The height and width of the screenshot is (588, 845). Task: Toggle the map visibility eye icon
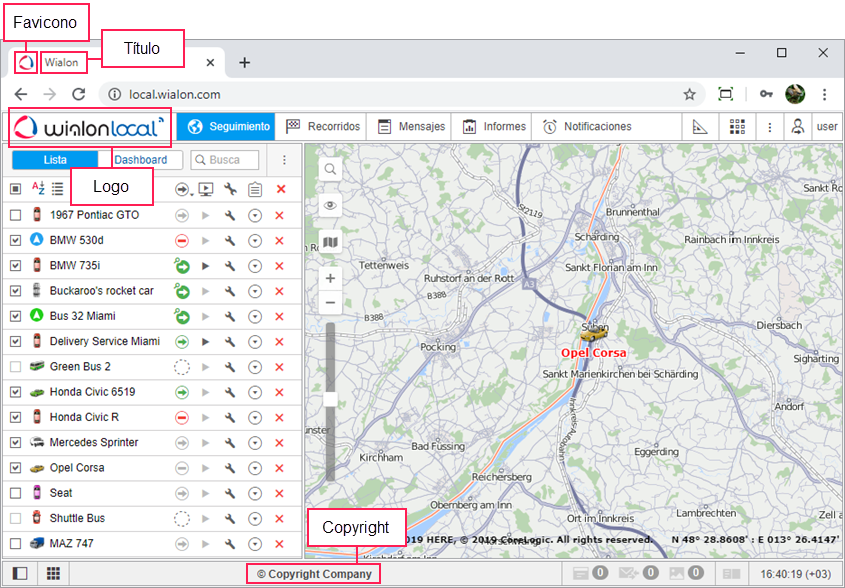(x=330, y=206)
